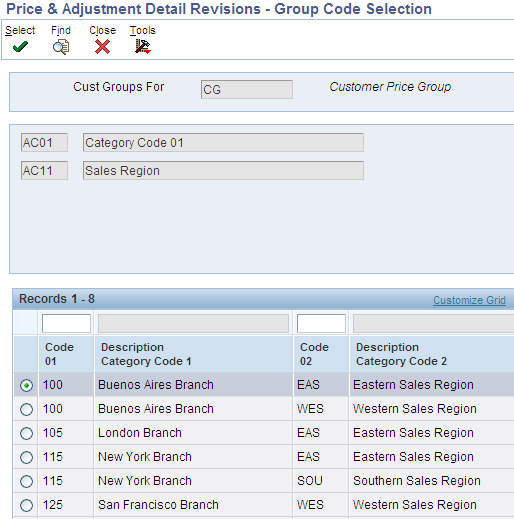Select the Buenos Aires WES row radio button
Screen dimensions: 514x519
click(26, 409)
